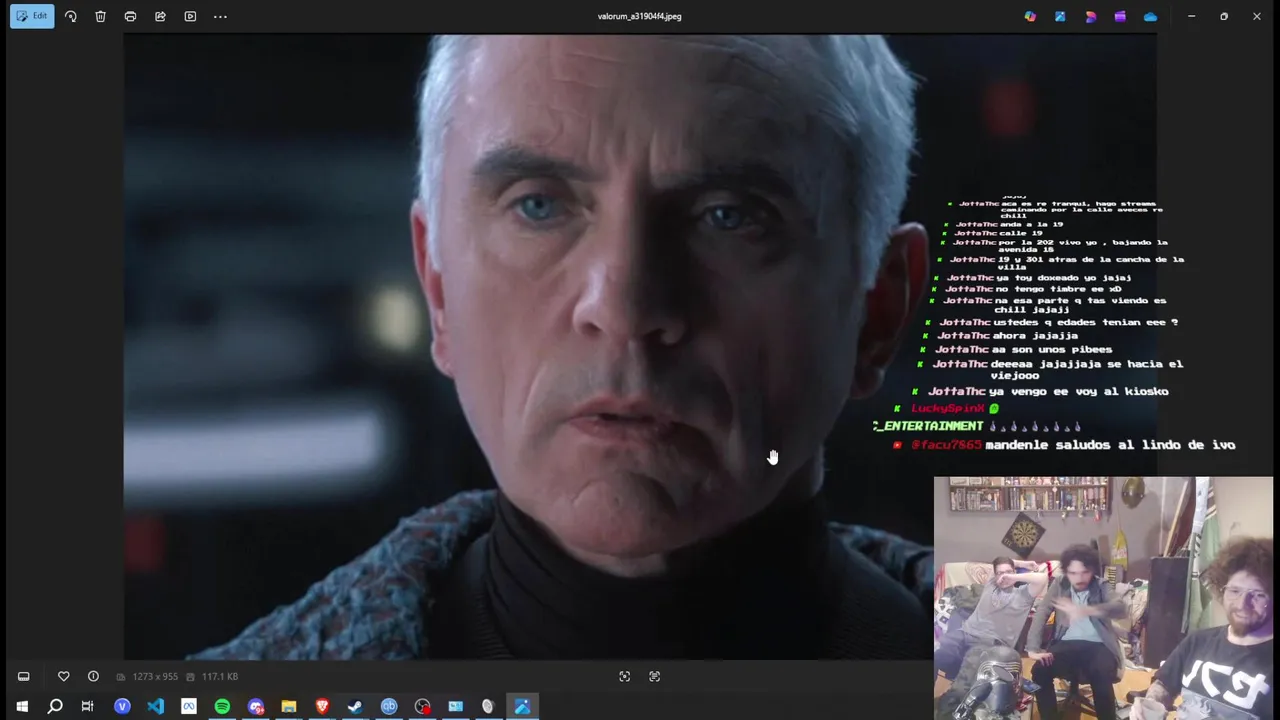Click chat message 'ahora jajajja'
The width and height of the screenshot is (1280, 720).
click(1035, 336)
